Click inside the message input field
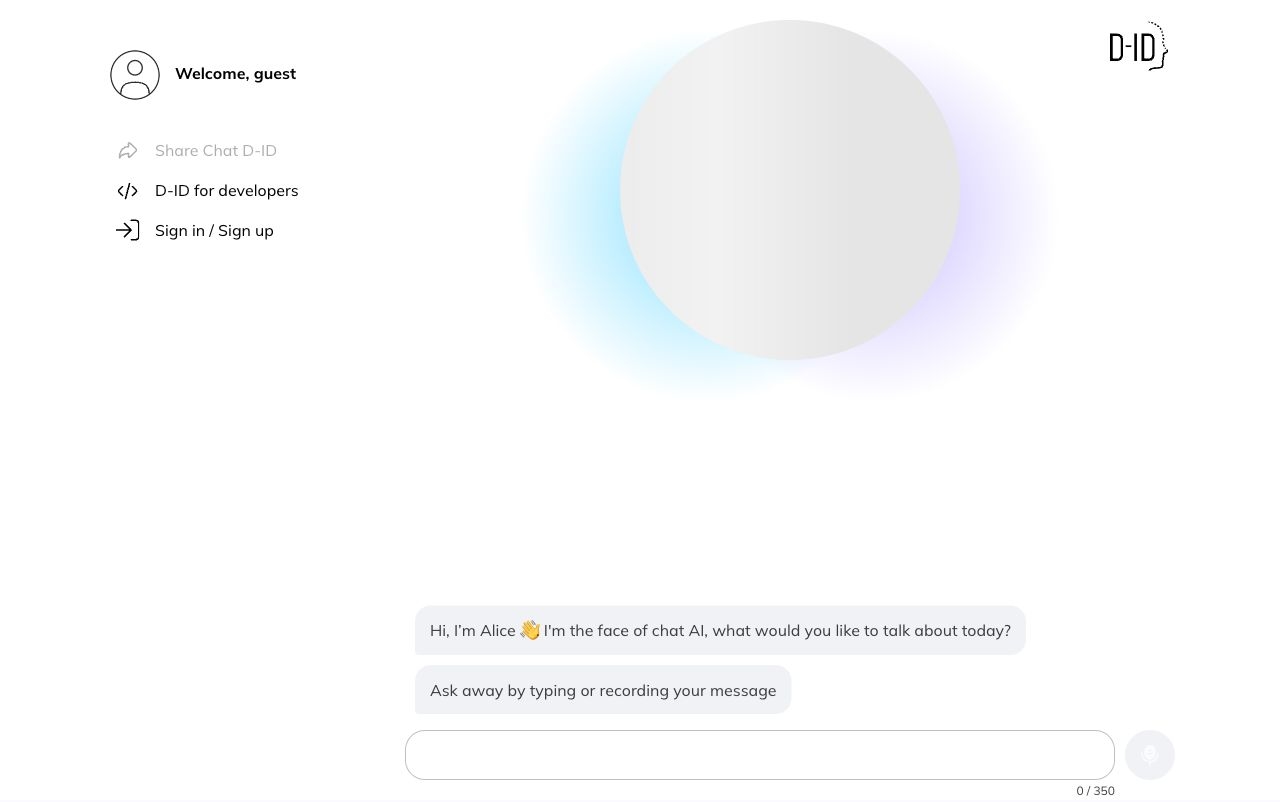 [759, 754]
